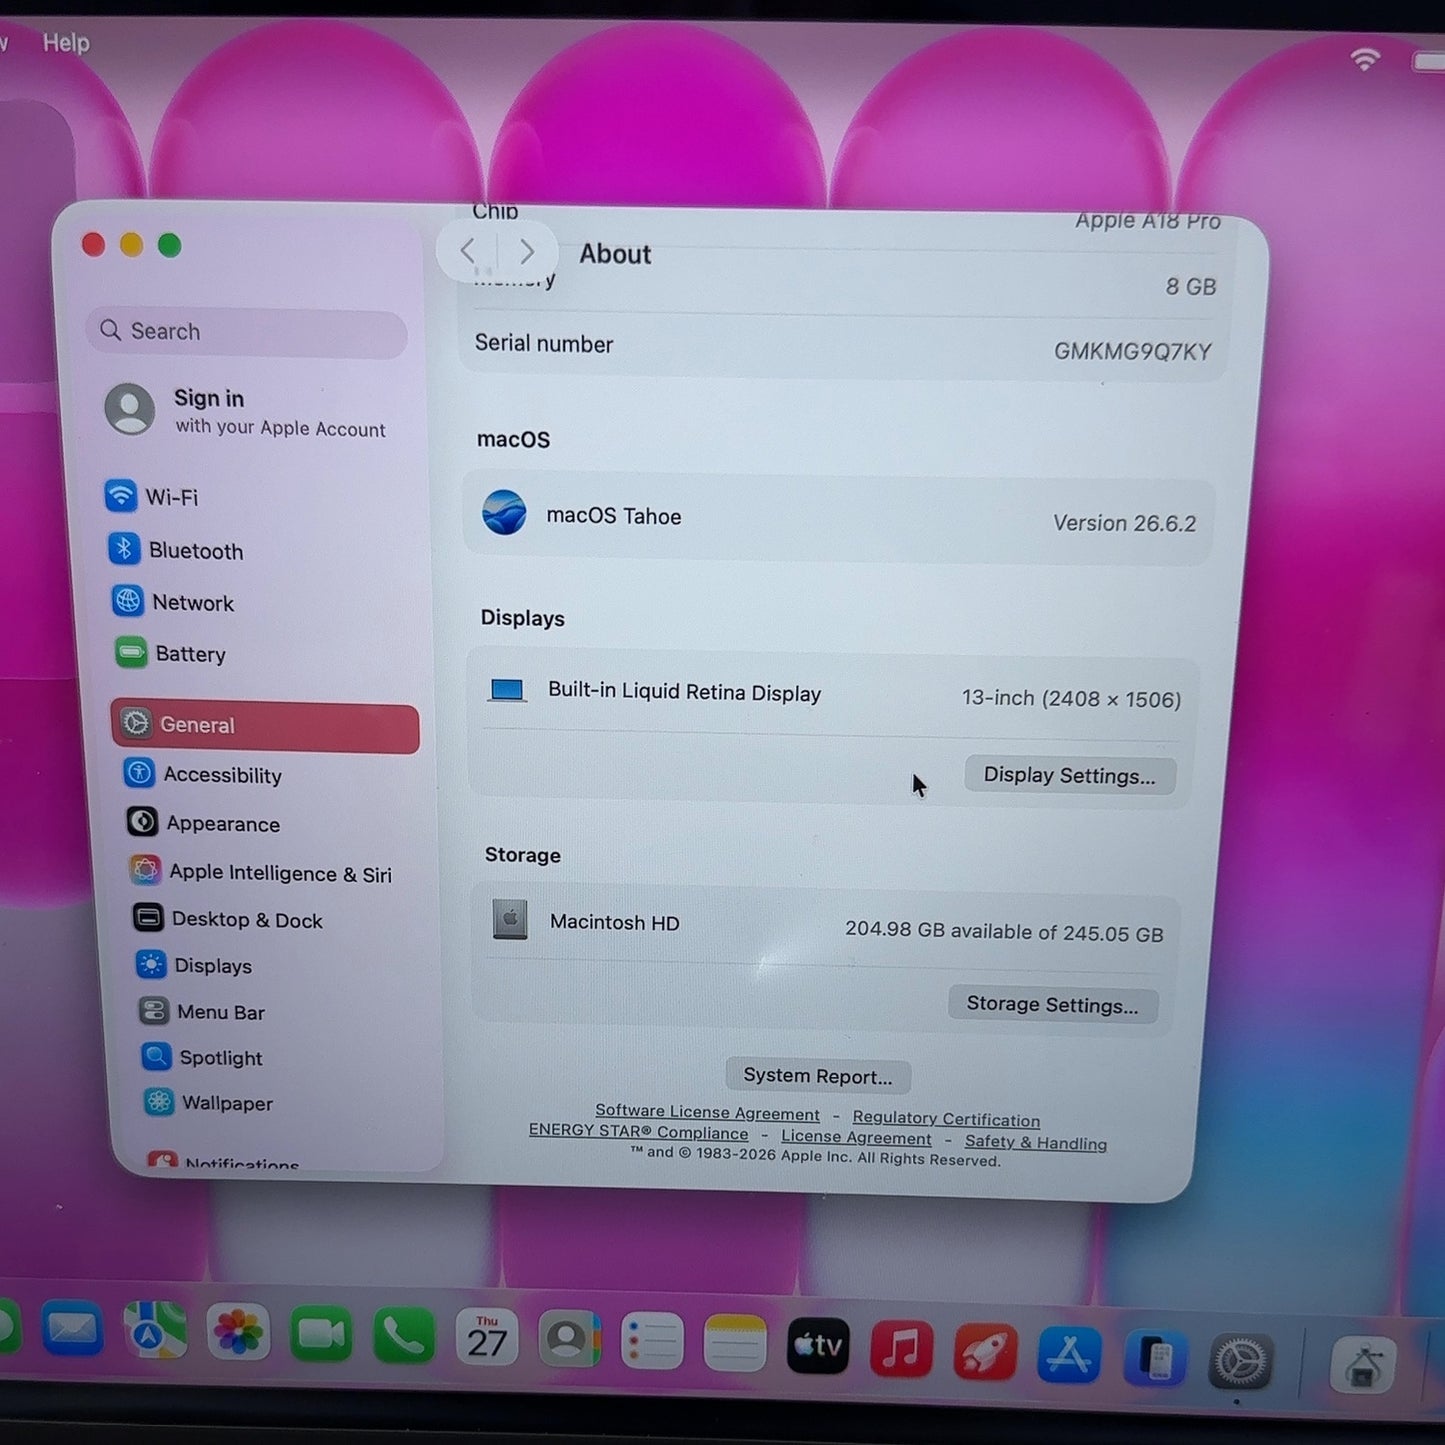Open Bluetooth settings in the sidebar
This screenshot has width=1445, height=1445.
(176, 550)
